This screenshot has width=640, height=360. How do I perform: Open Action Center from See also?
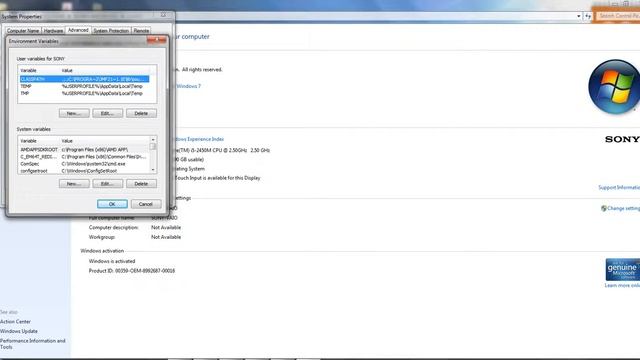[16, 322]
